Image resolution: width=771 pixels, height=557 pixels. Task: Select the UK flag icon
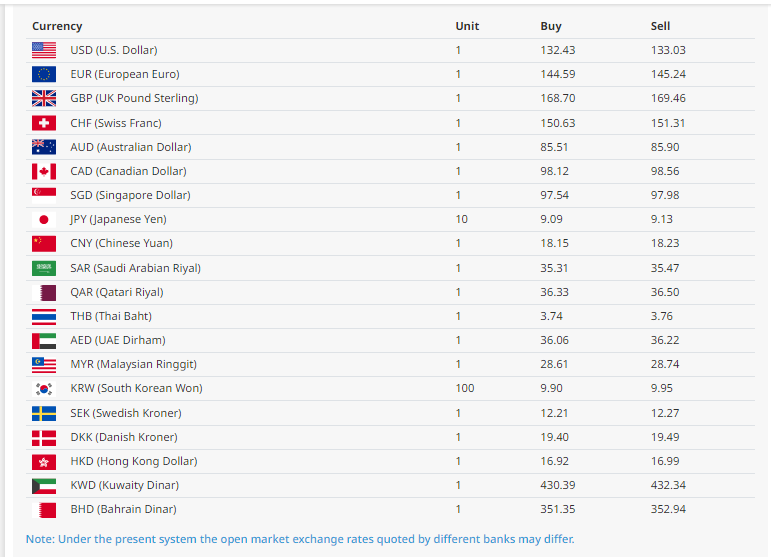[x=44, y=98]
